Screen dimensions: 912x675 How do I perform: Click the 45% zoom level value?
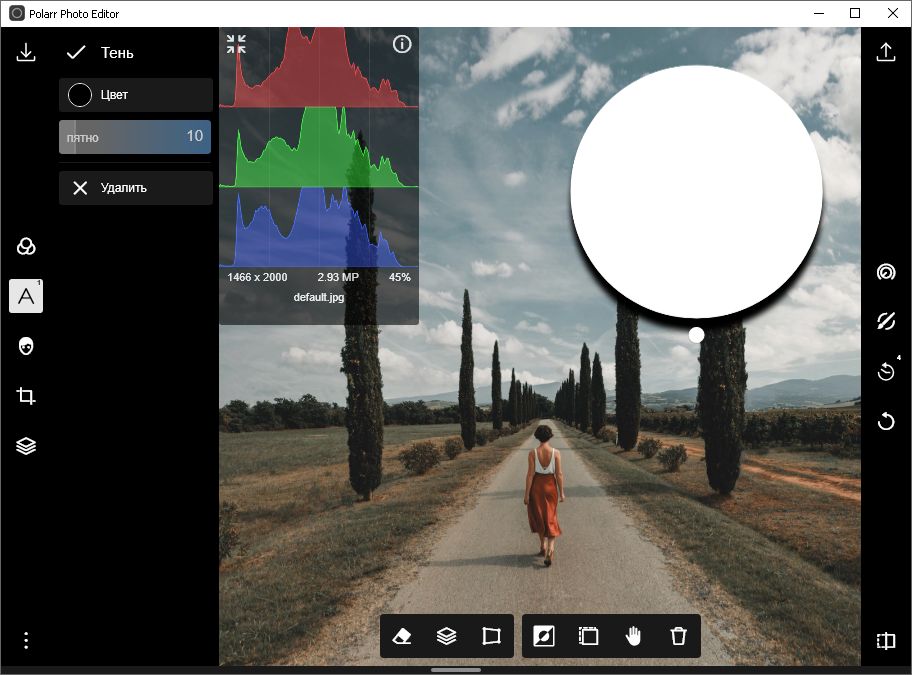(400, 277)
